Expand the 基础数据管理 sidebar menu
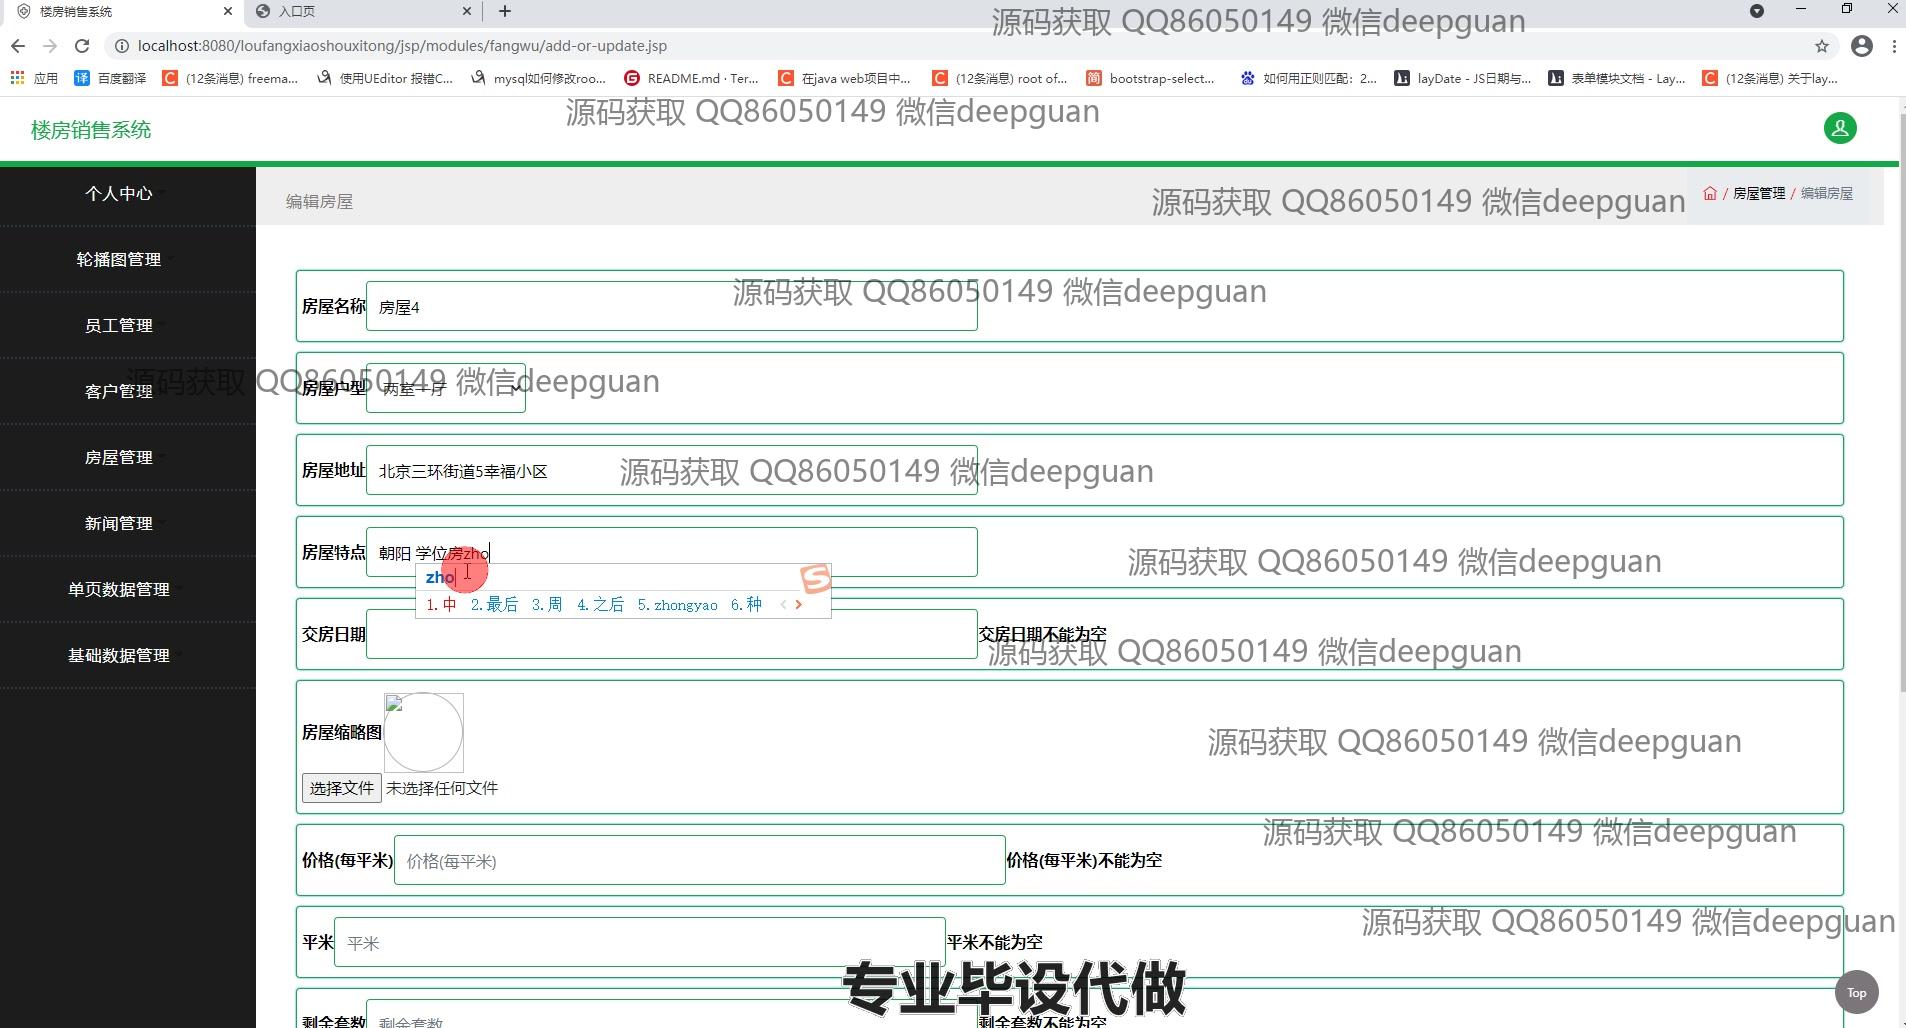The width and height of the screenshot is (1906, 1028). click(x=119, y=655)
